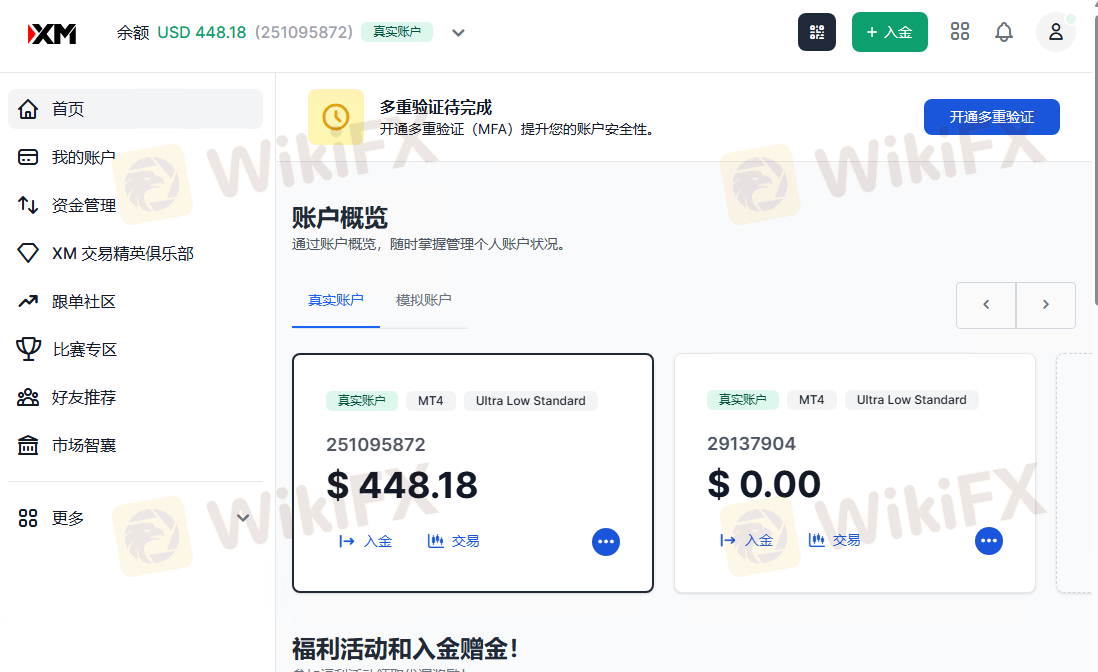
Task: Click the bank icon beside 市场智囊
Action: 28,445
